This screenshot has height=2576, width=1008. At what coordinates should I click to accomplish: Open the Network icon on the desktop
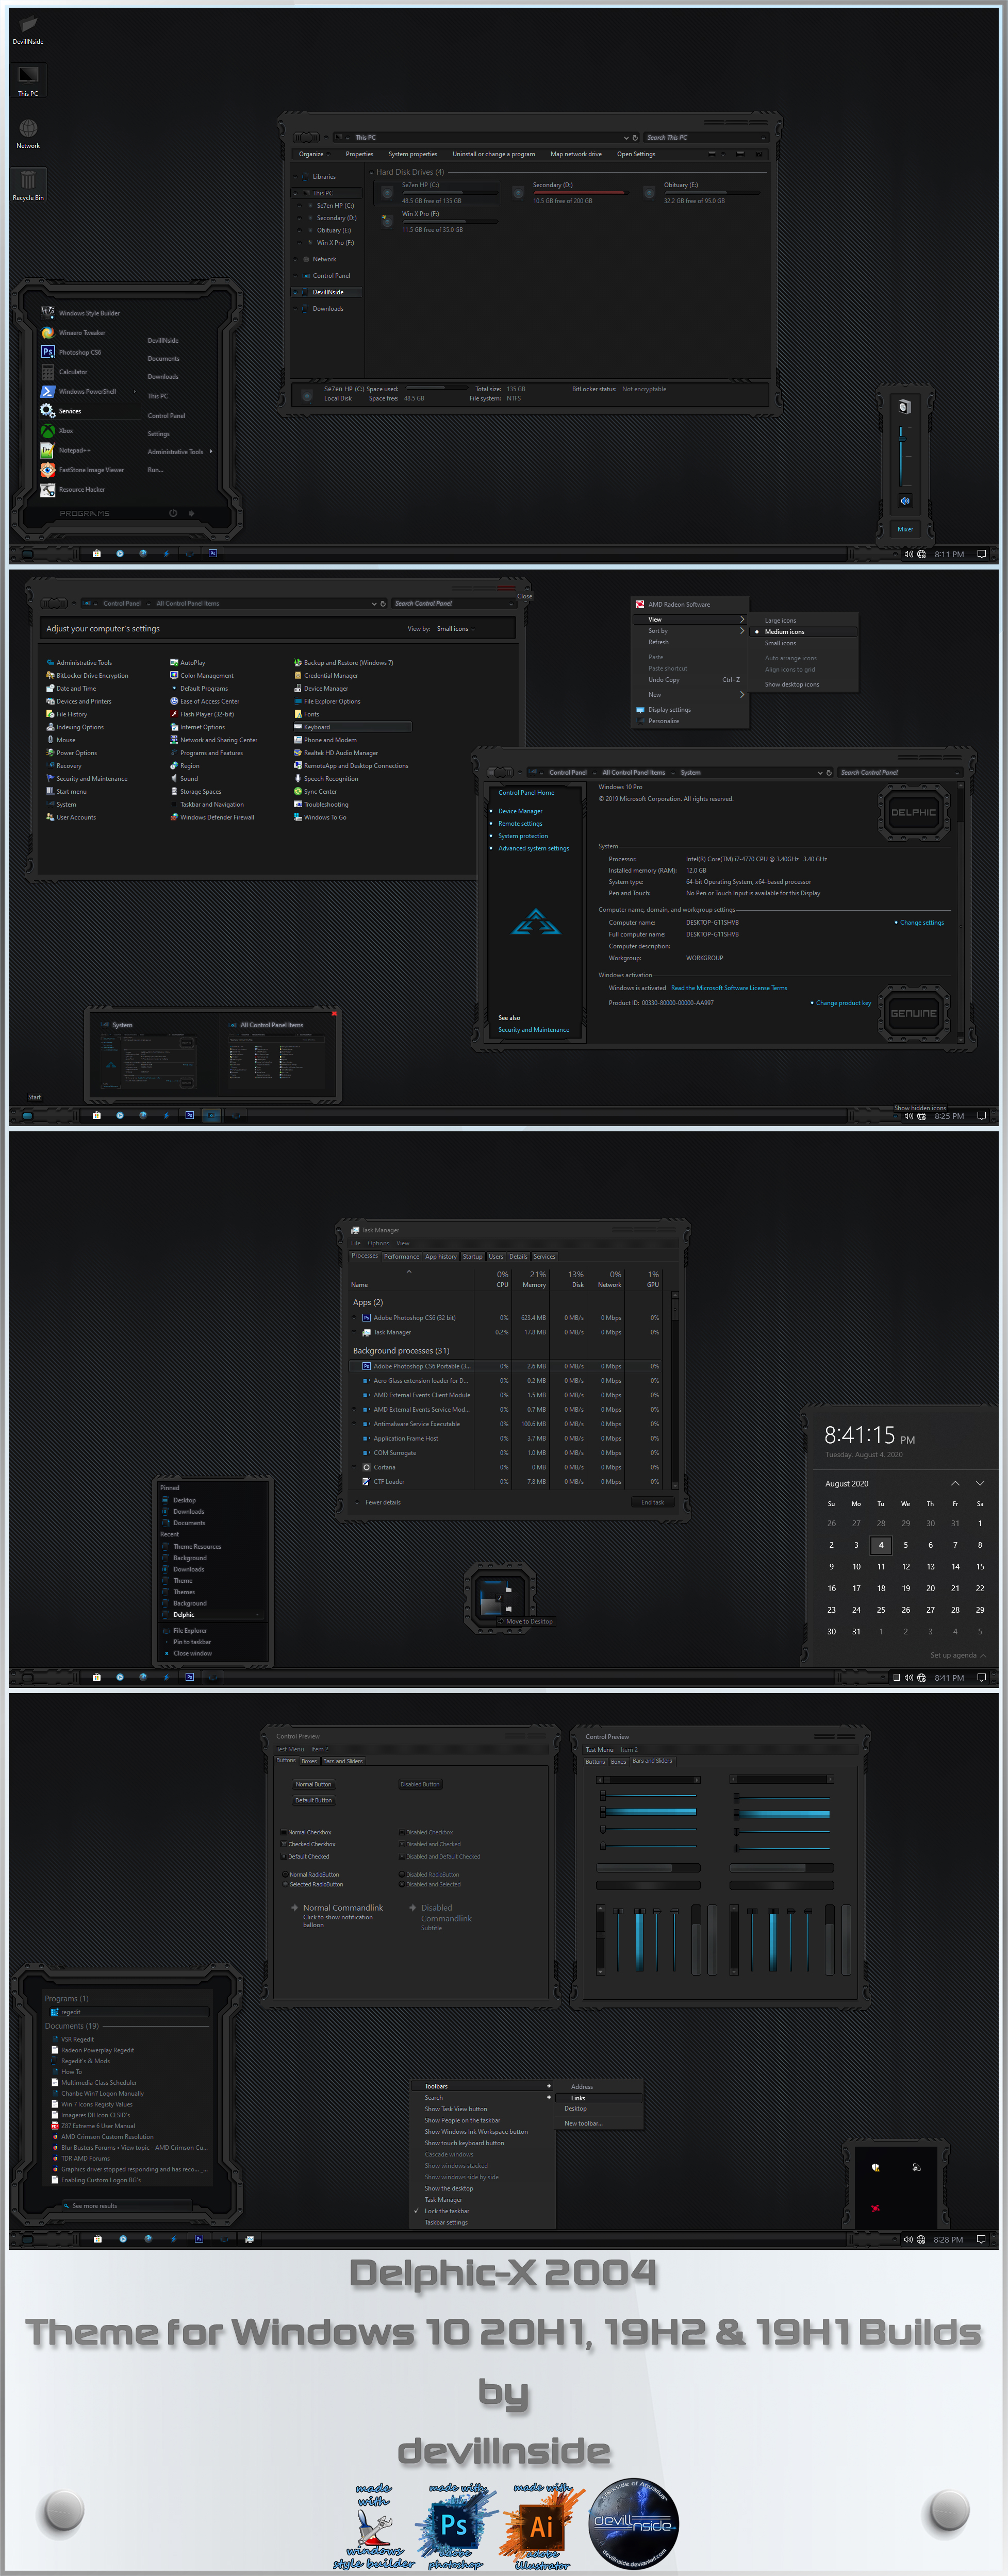tap(28, 133)
